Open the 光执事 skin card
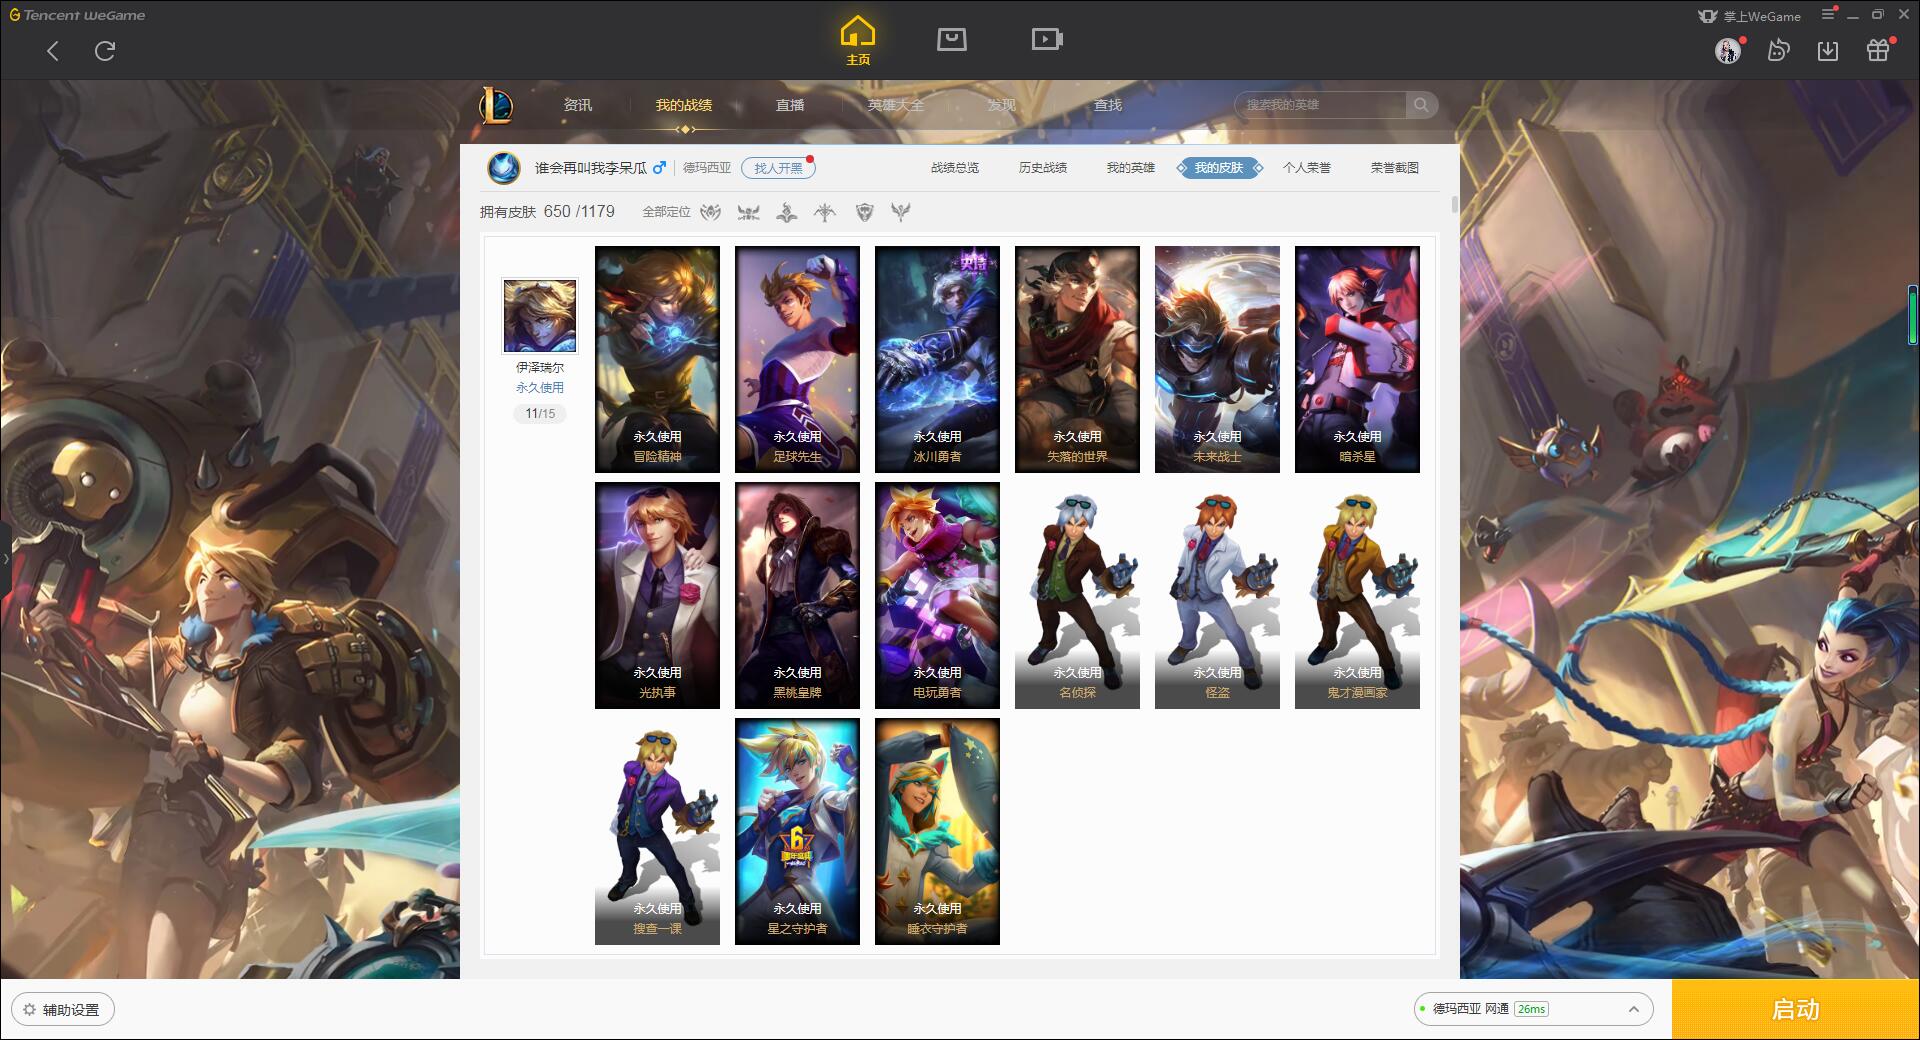1920x1040 pixels. pos(657,596)
